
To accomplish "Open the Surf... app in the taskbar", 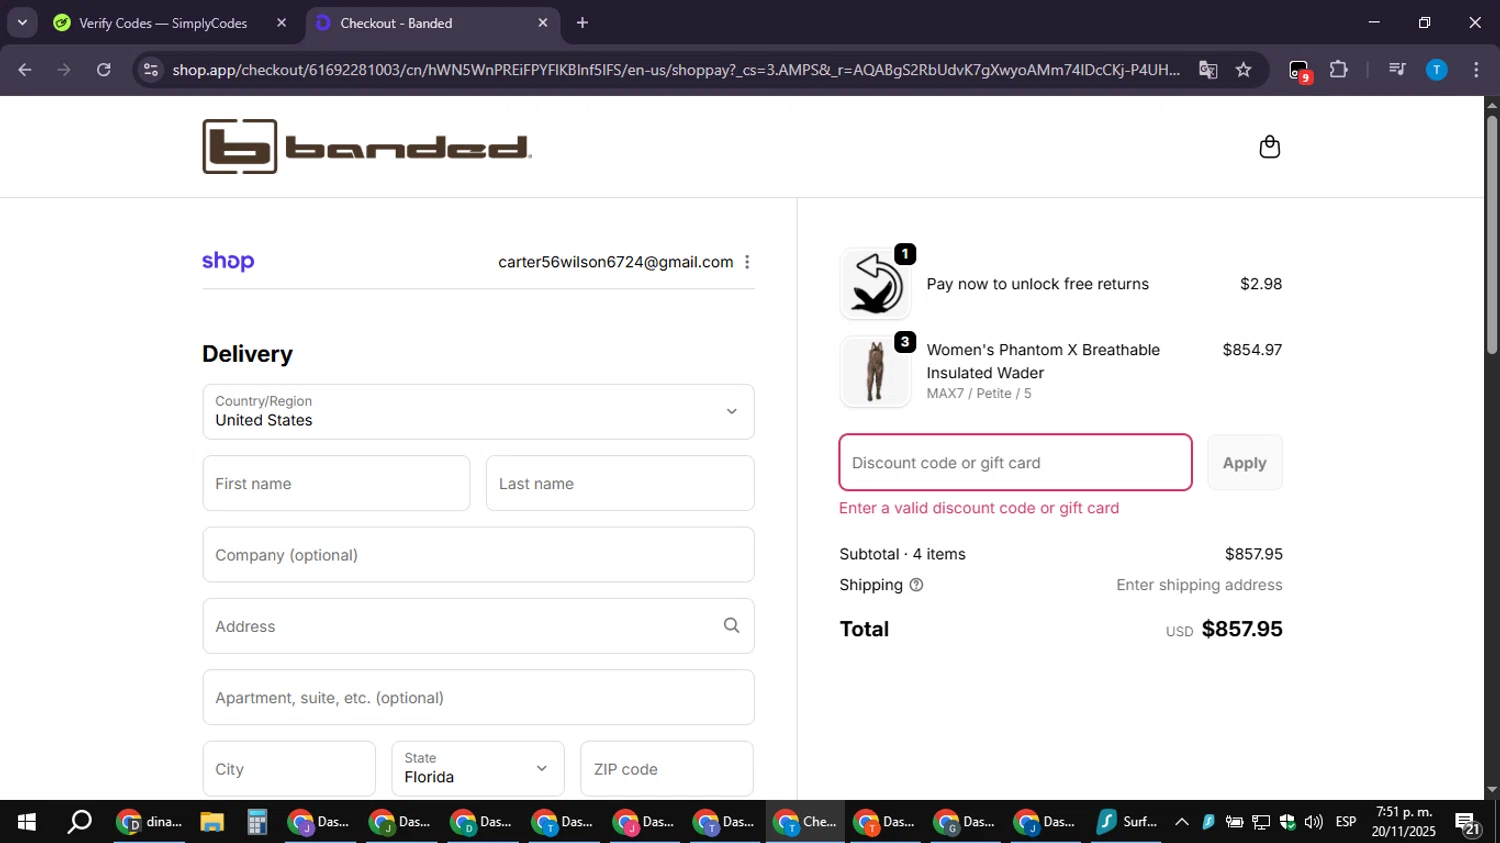I will coord(1127,822).
